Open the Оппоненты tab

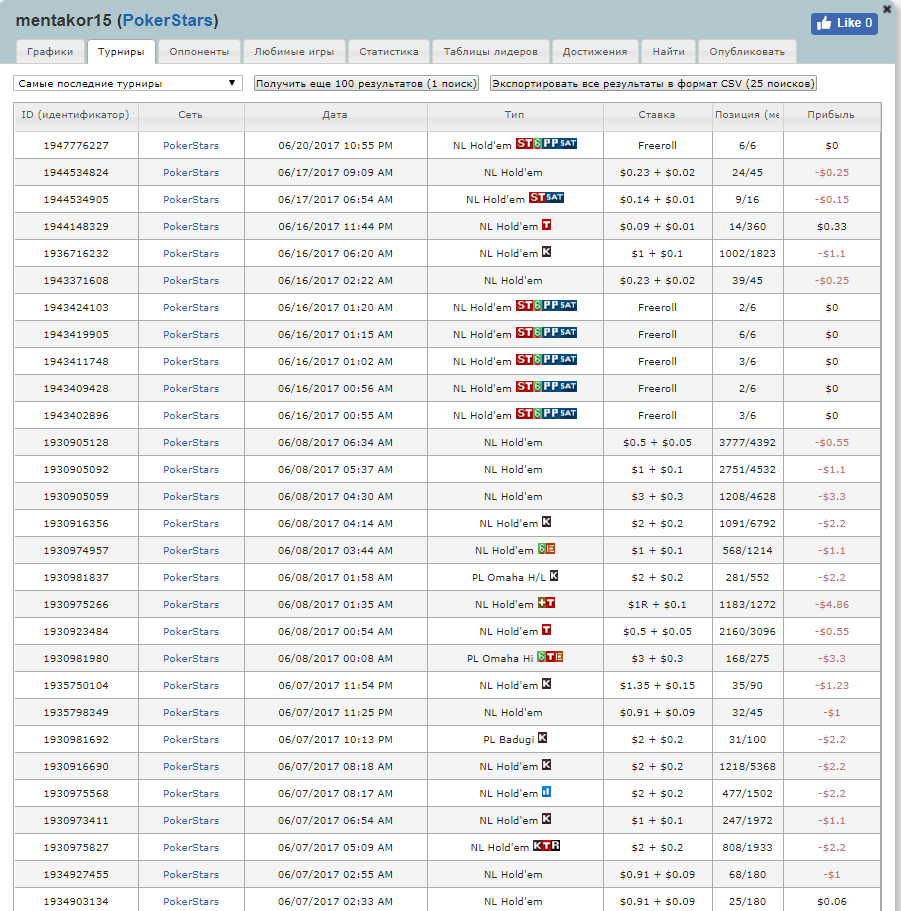[x=199, y=51]
